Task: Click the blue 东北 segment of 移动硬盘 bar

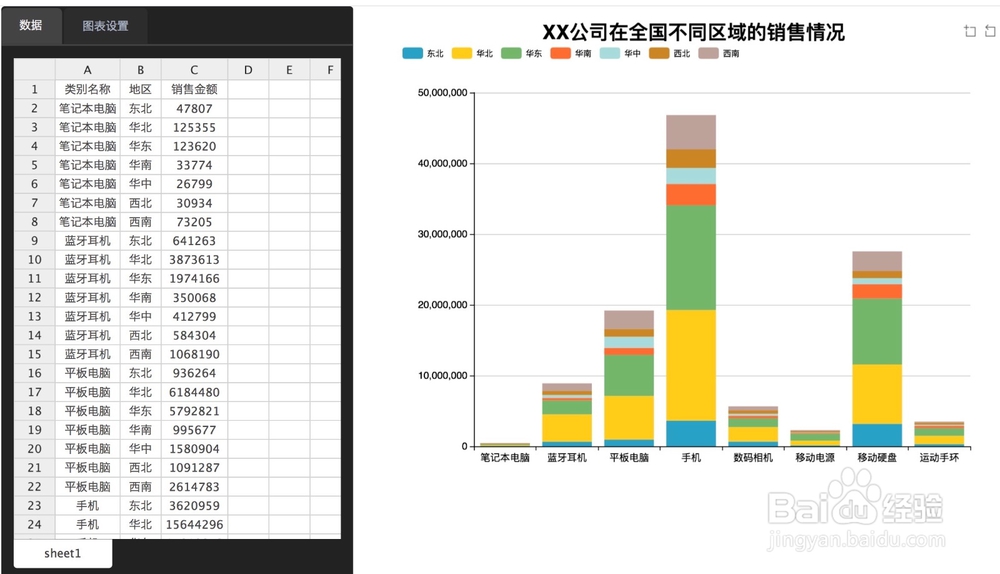Action: [x=877, y=435]
